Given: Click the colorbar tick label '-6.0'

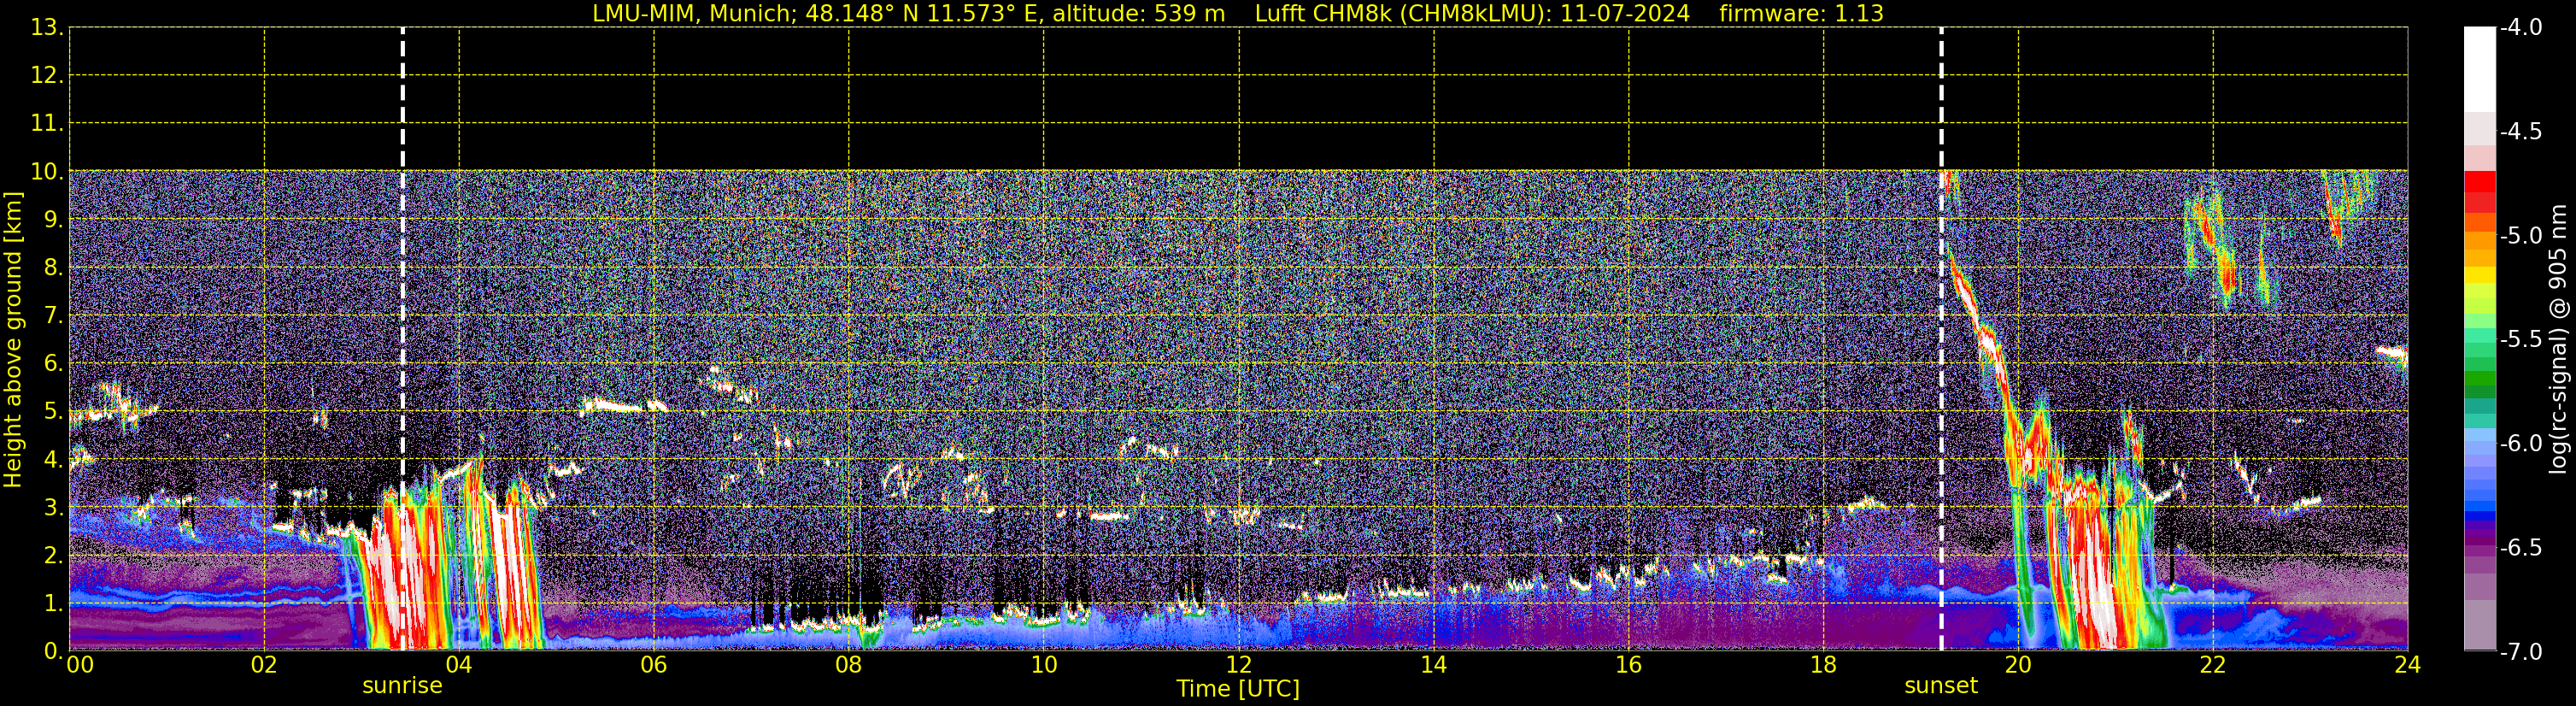Looking at the screenshot, I should 2521,444.
